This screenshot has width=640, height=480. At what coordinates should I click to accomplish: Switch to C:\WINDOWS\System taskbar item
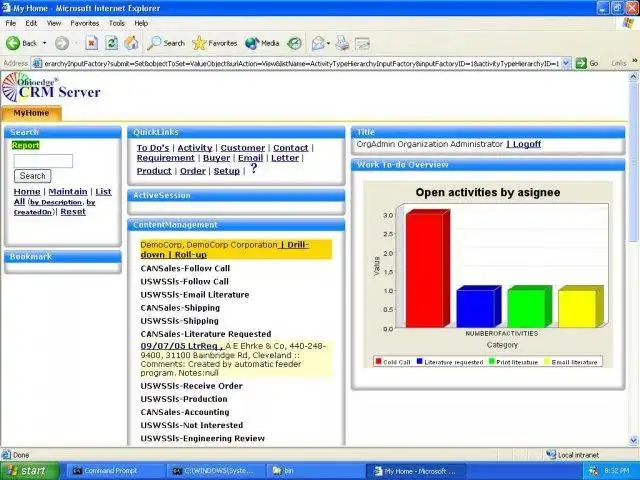pyautogui.click(x=215, y=471)
